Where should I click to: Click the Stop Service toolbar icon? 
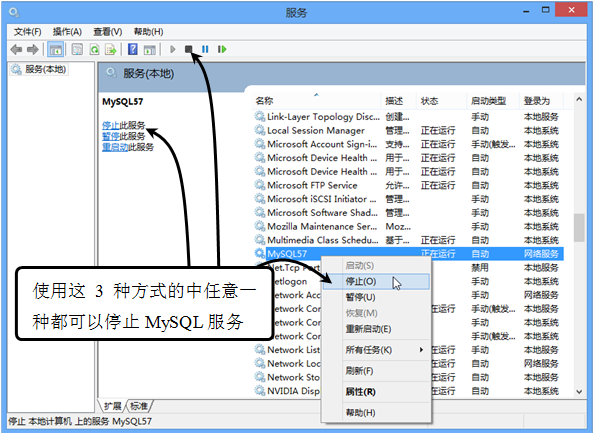pos(189,49)
